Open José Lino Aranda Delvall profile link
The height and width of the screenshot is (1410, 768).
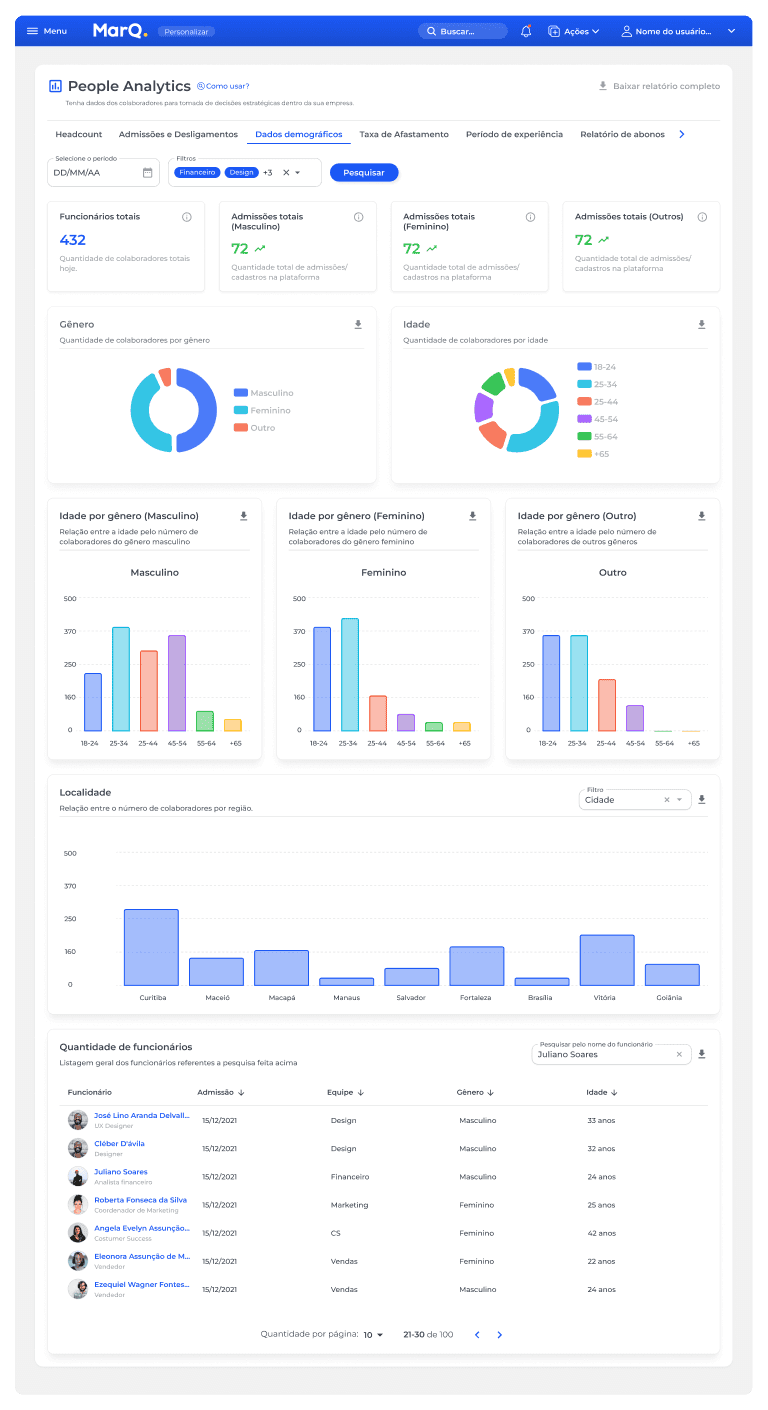141,1115
